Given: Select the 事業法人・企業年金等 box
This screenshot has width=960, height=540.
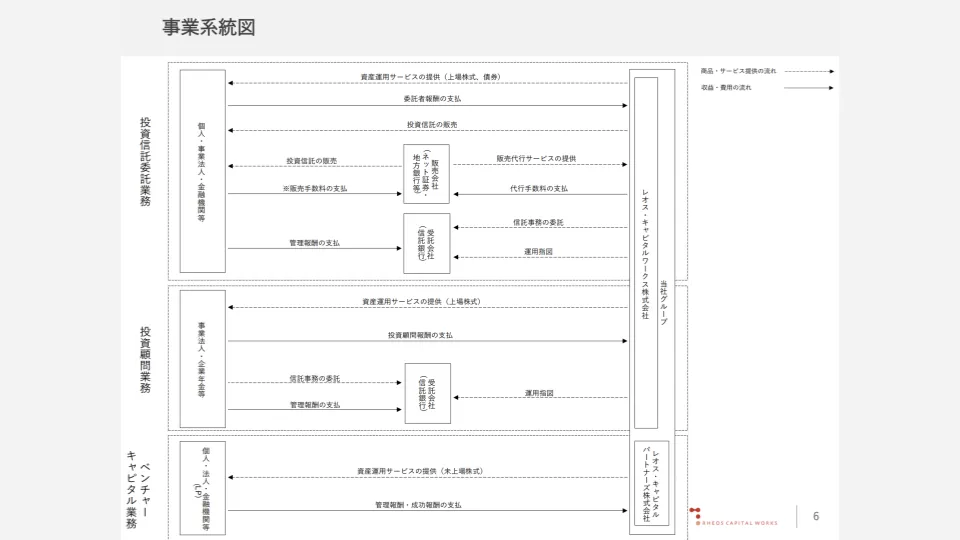Looking at the screenshot, I should [x=202, y=360].
